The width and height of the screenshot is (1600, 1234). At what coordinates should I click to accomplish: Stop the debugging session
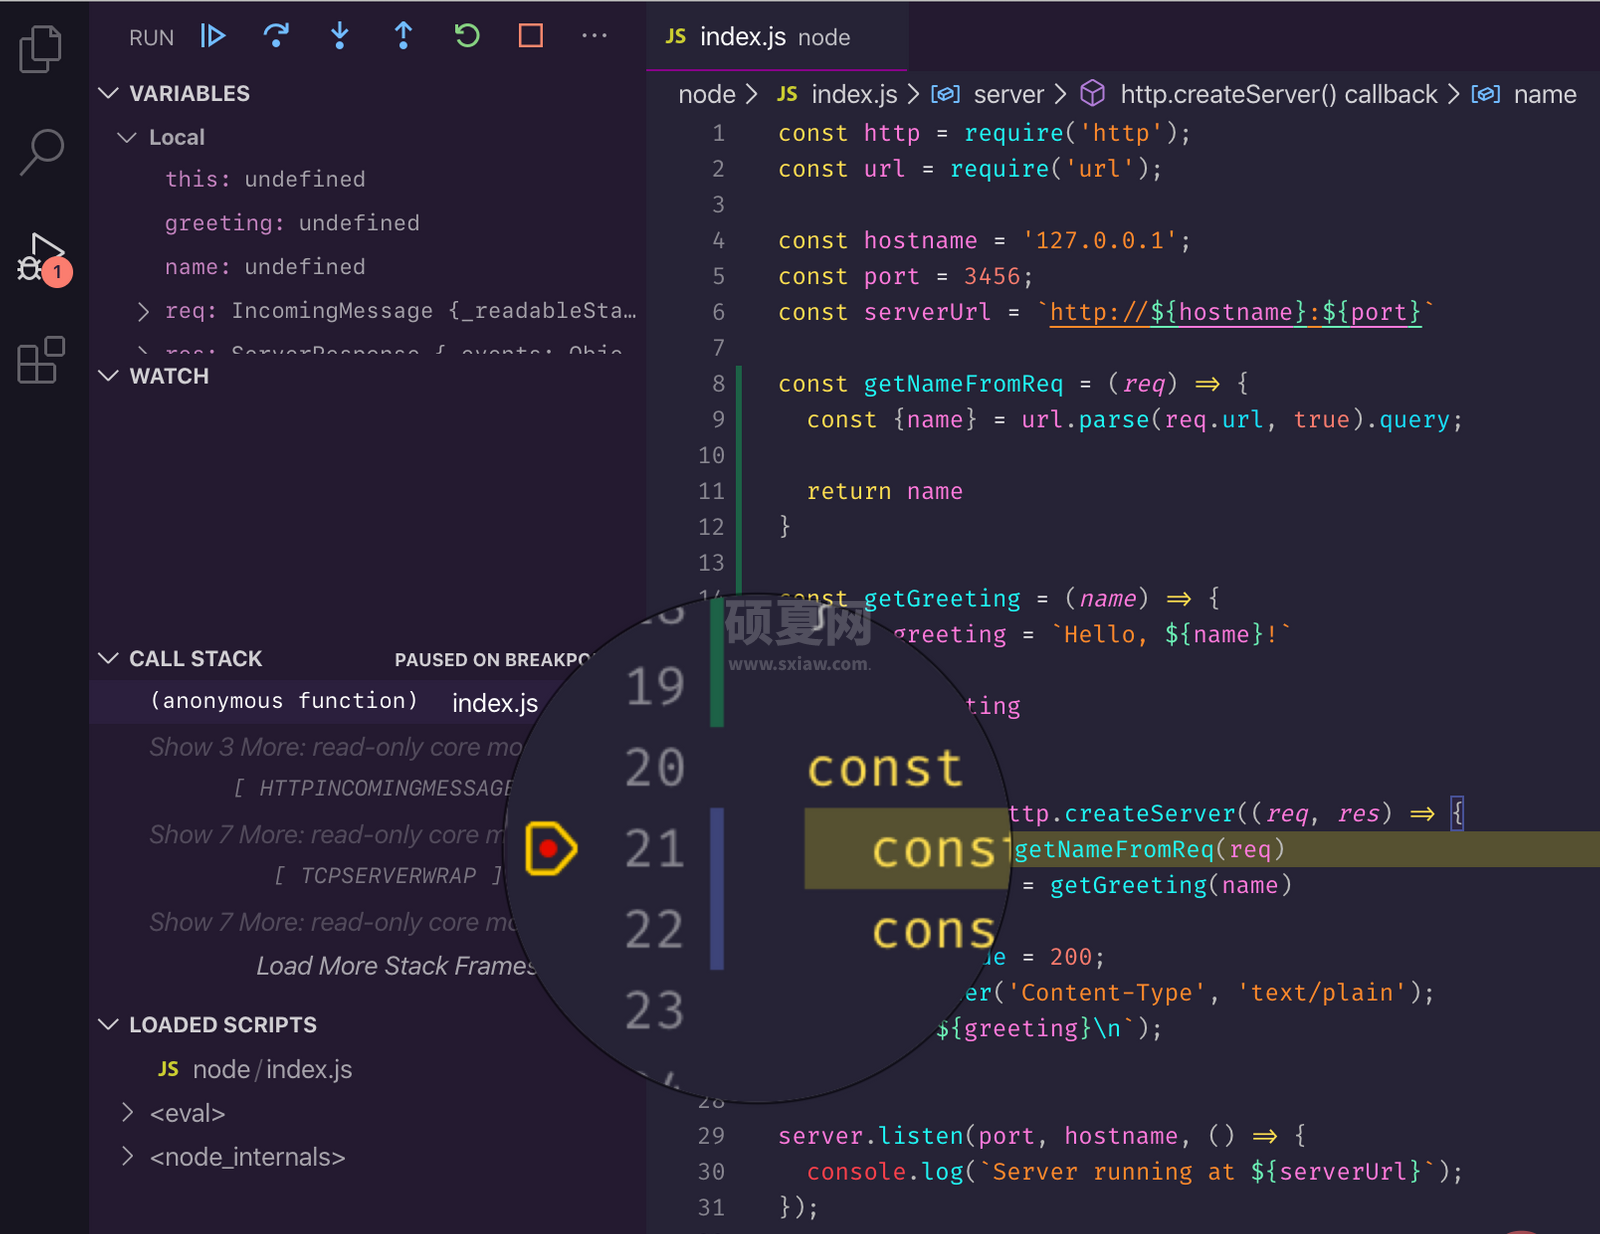click(531, 36)
